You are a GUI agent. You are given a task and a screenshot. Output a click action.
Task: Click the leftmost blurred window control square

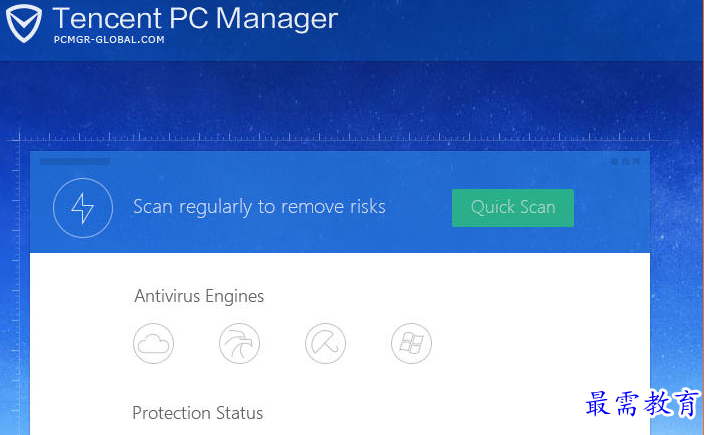point(615,161)
